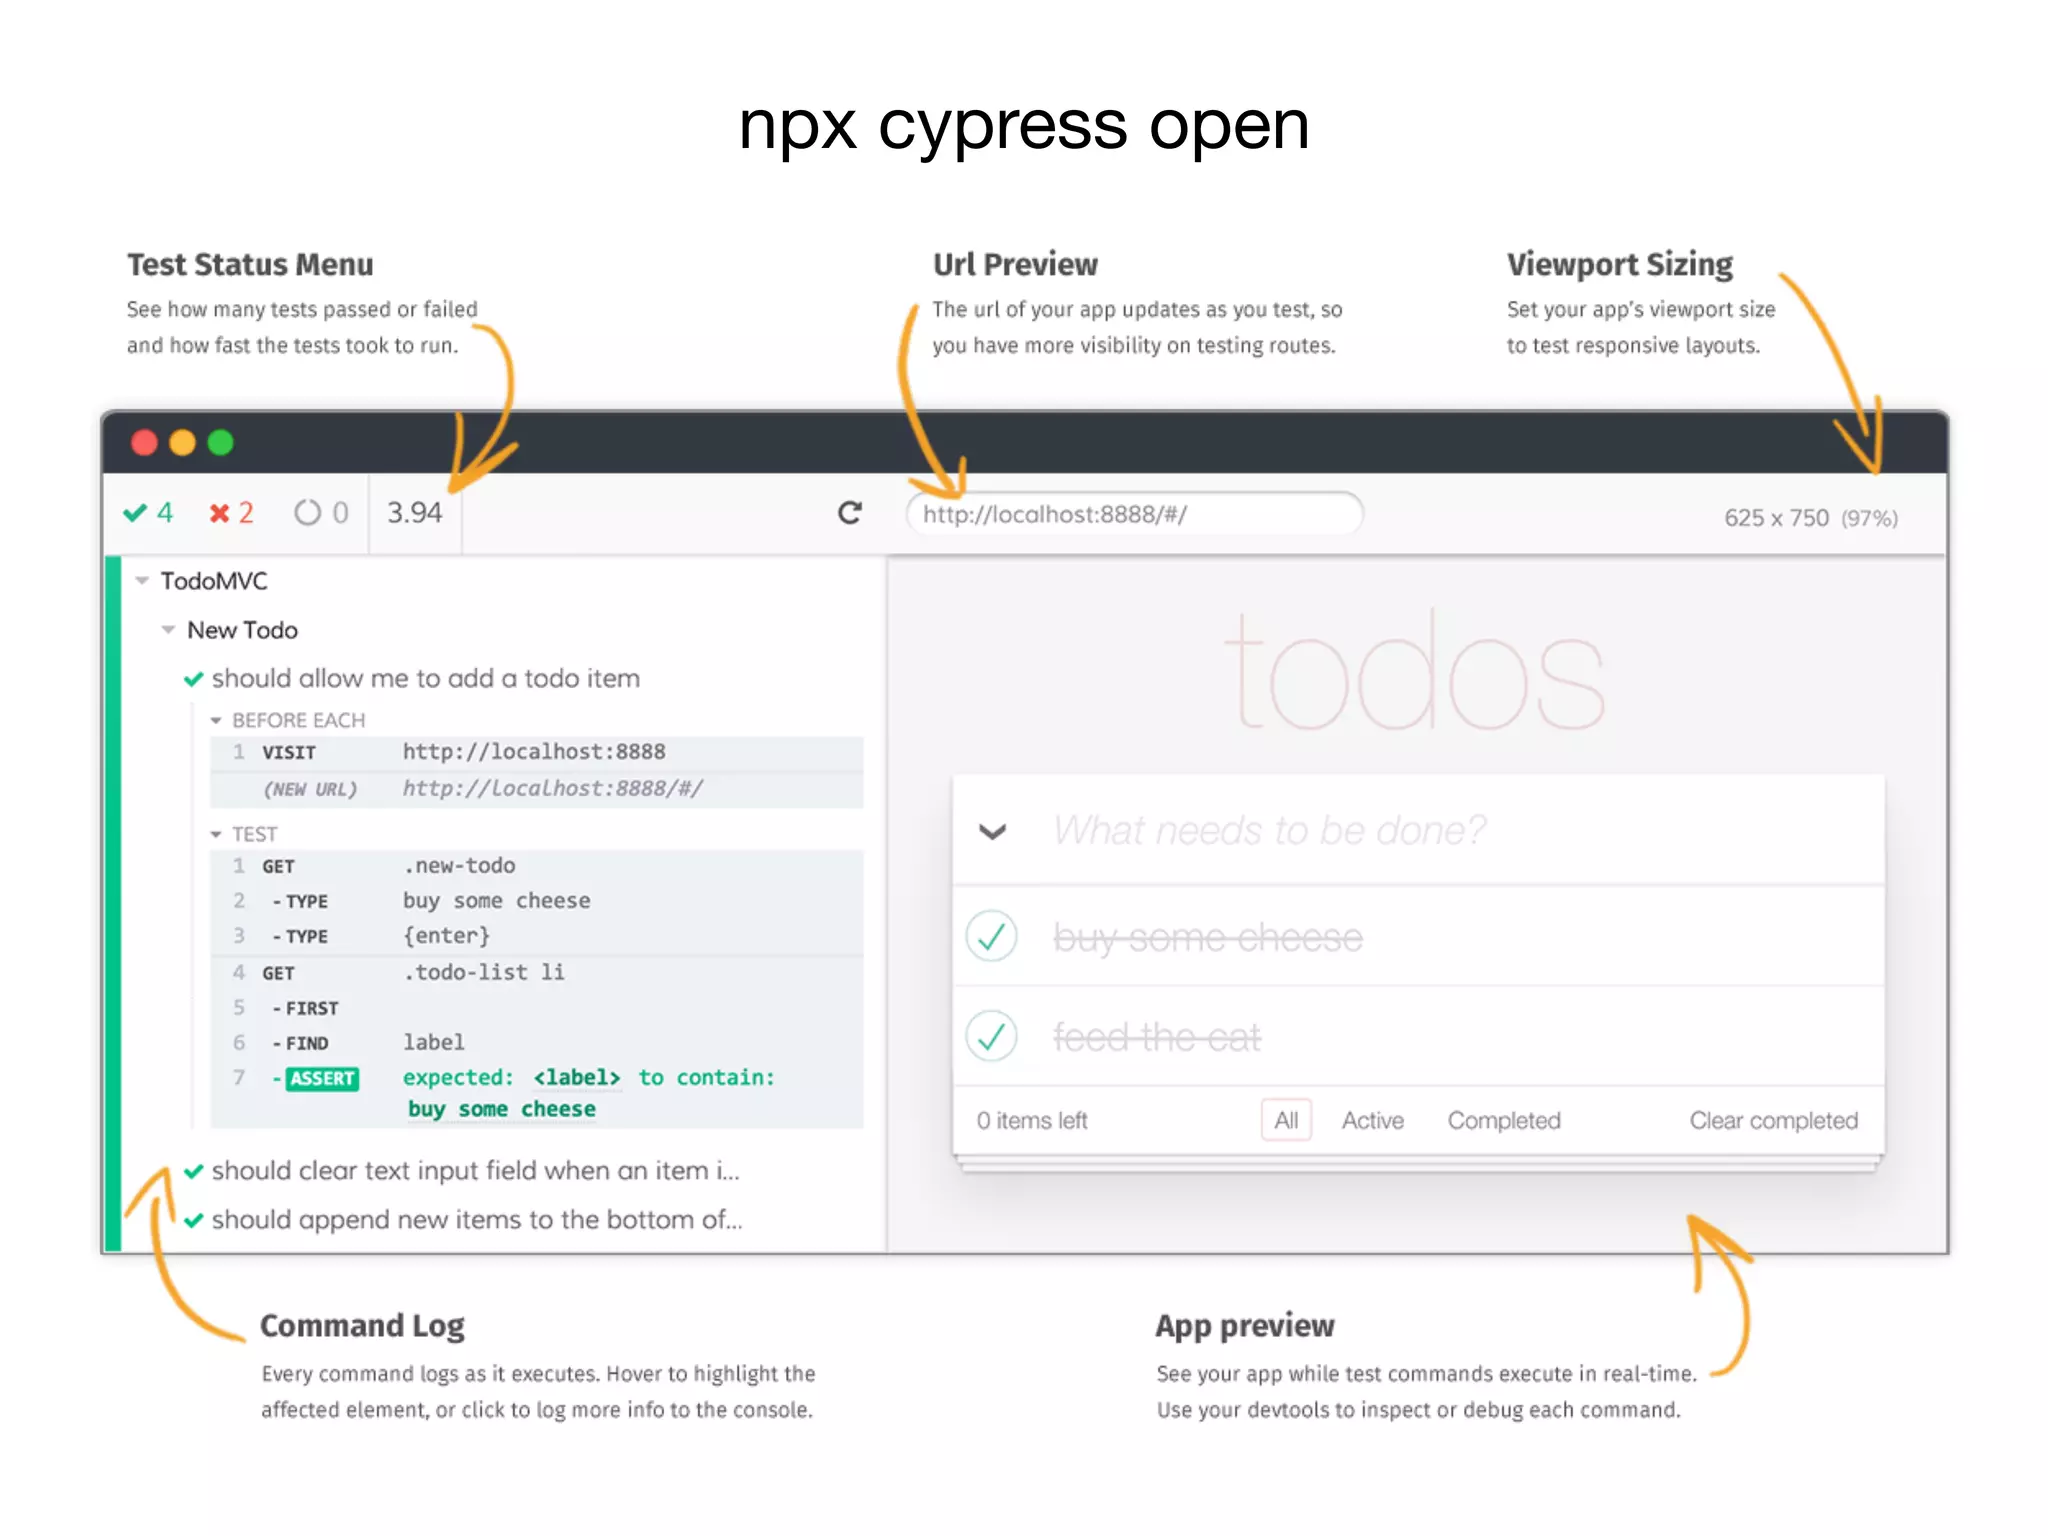Collapse the TEST section
The image size is (2048, 1536).
[x=216, y=835]
